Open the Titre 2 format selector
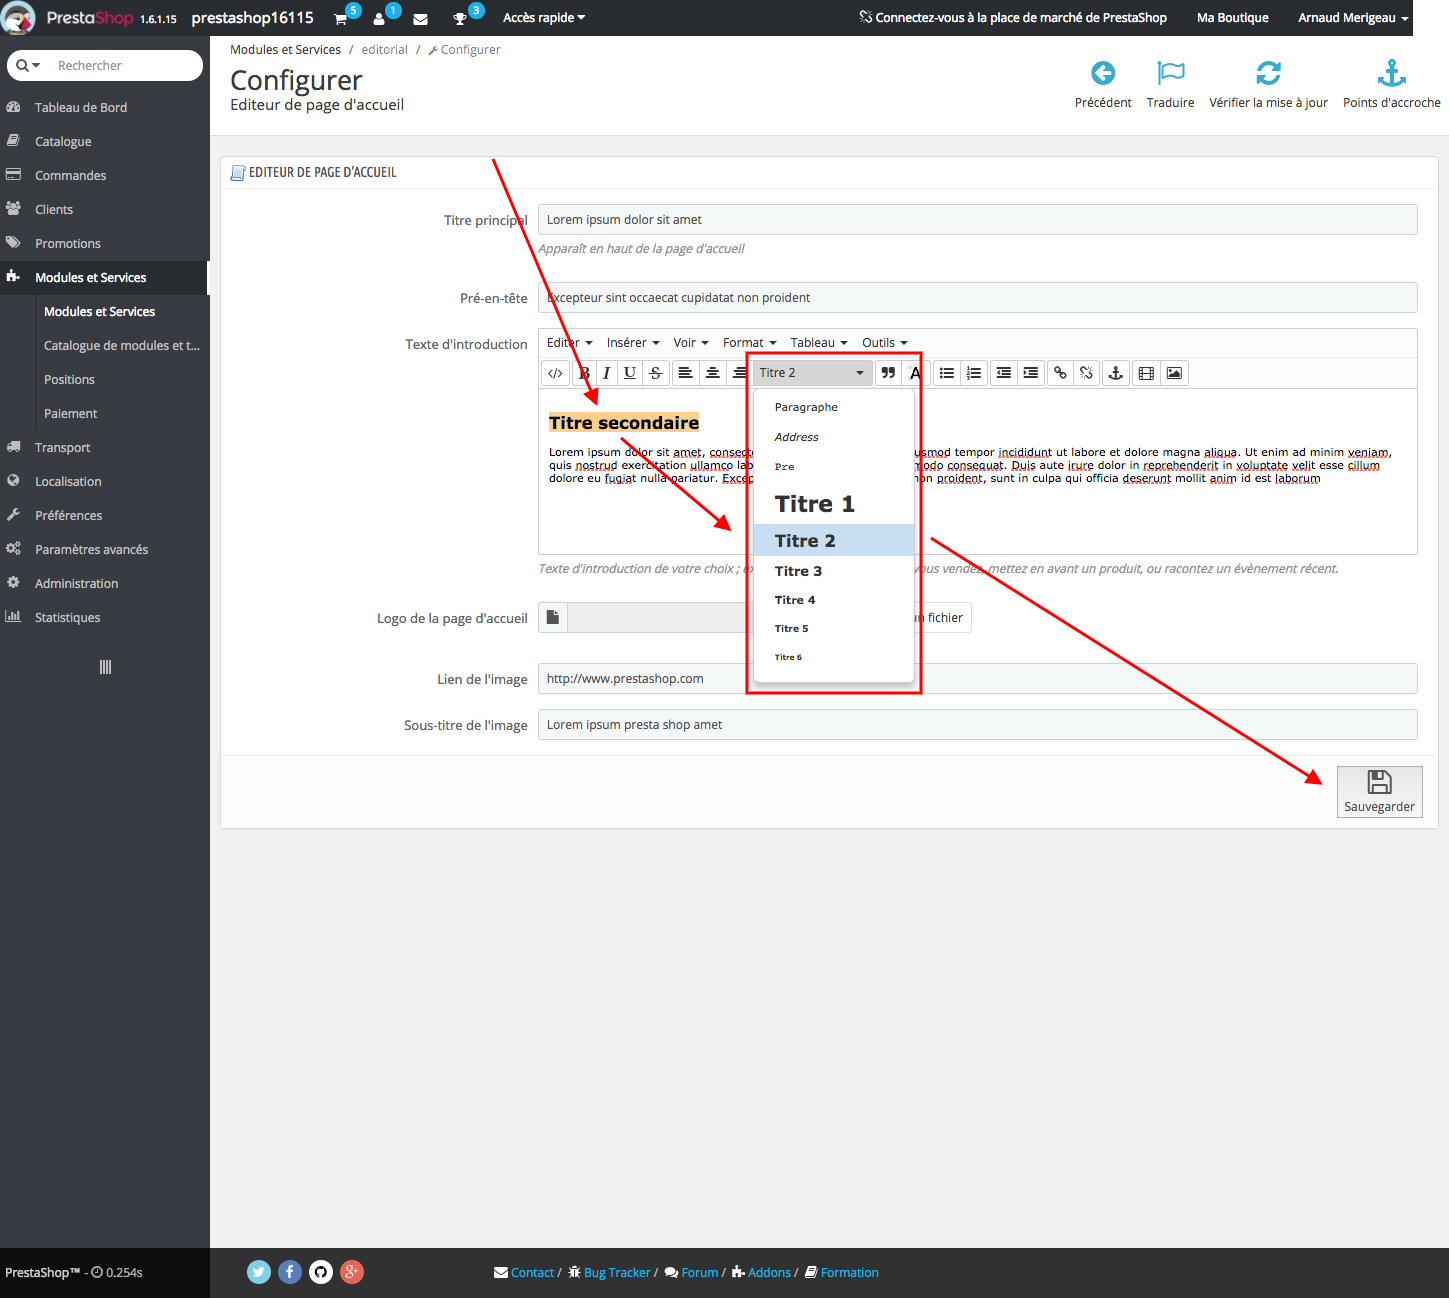 (811, 373)
